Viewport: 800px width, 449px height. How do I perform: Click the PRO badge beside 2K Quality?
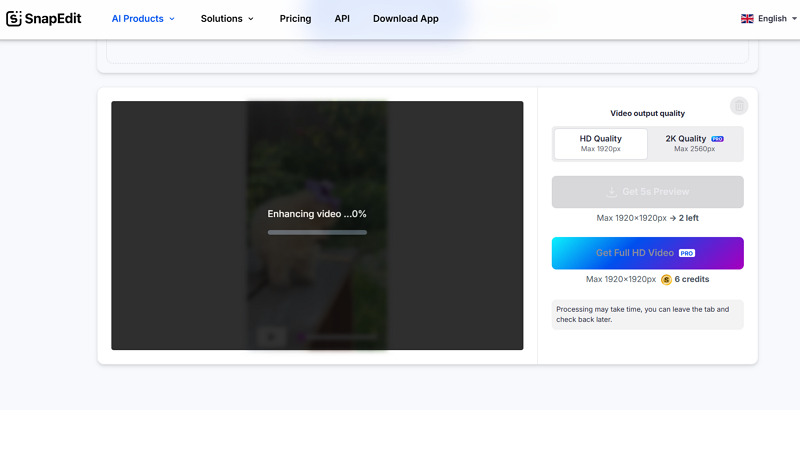[718, 139]
